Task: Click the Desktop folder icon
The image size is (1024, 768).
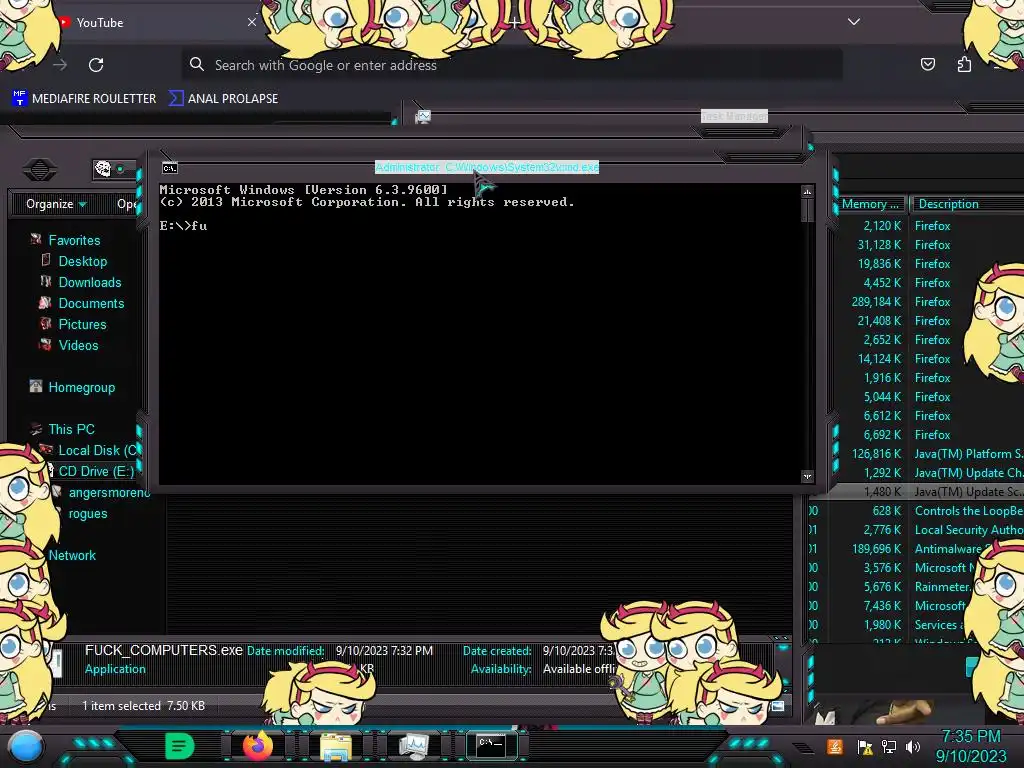Action: tap(46, 260)
